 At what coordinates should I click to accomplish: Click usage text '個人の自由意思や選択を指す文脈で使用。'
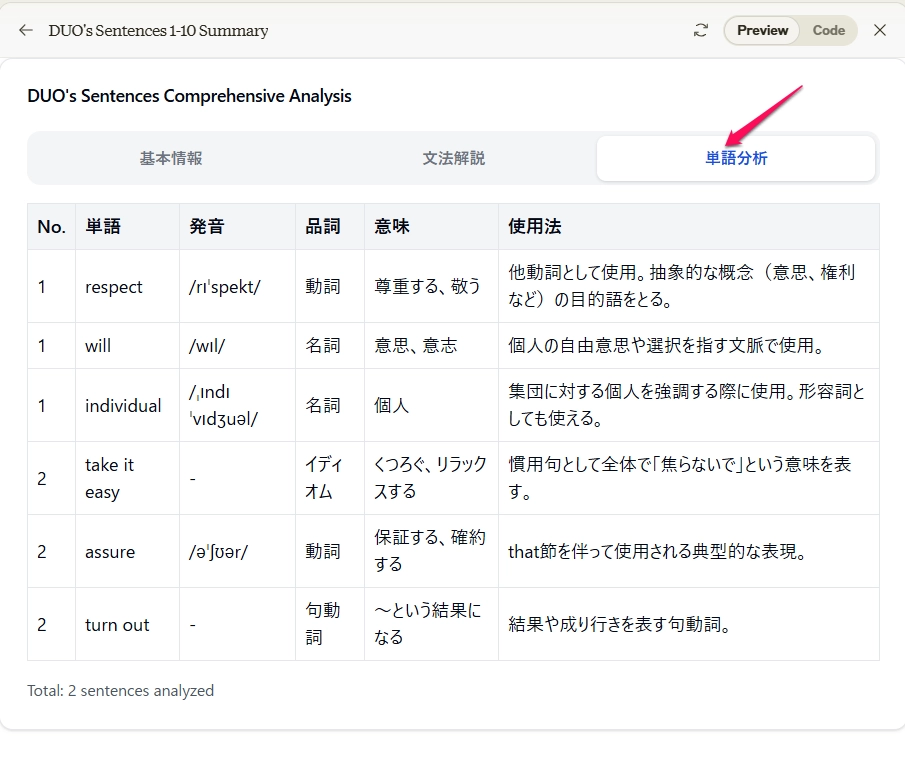tap(666, 346)
